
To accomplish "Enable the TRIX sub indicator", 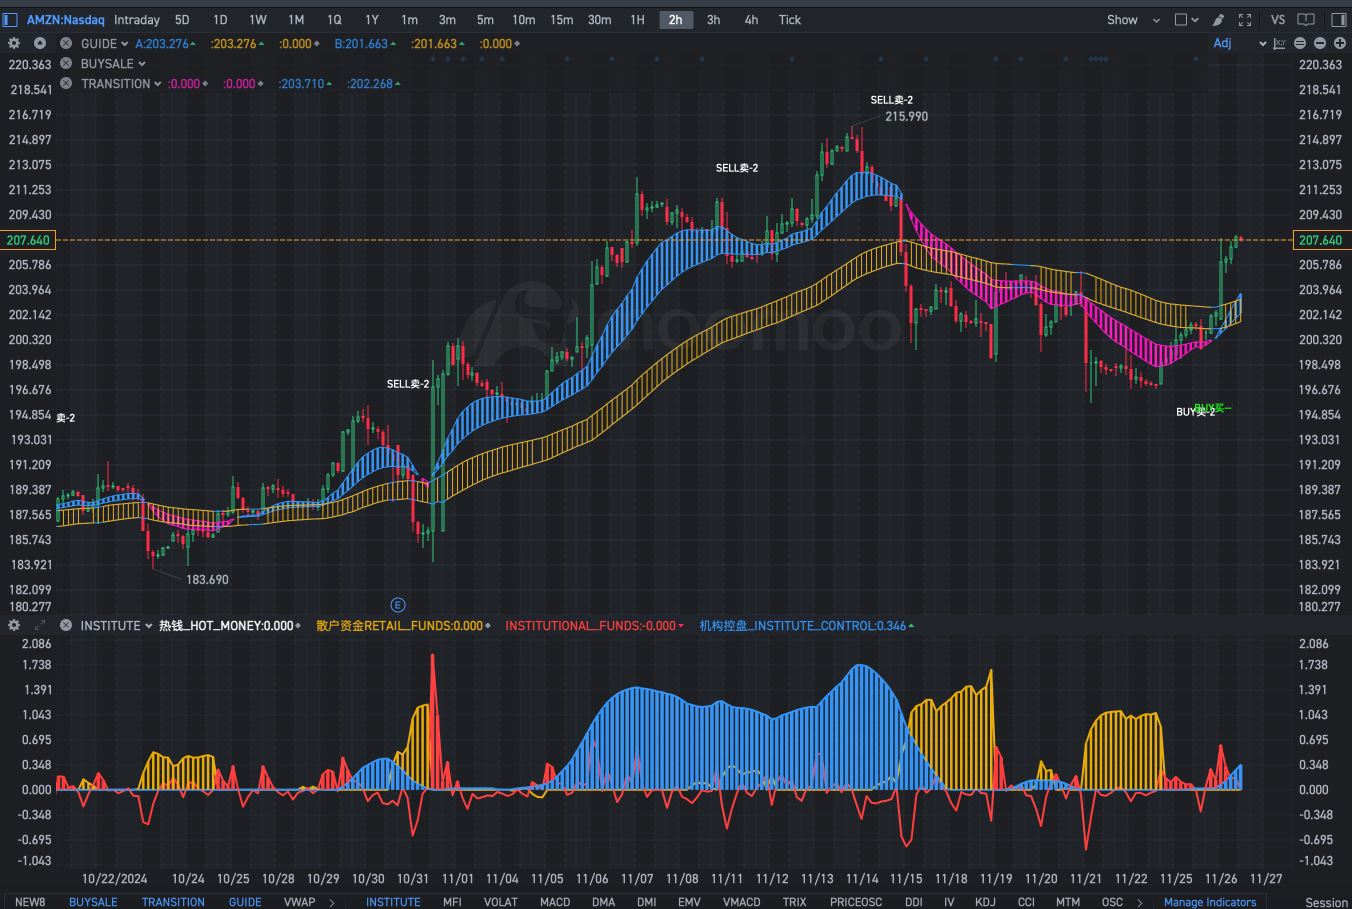I will tap(794, 901).
